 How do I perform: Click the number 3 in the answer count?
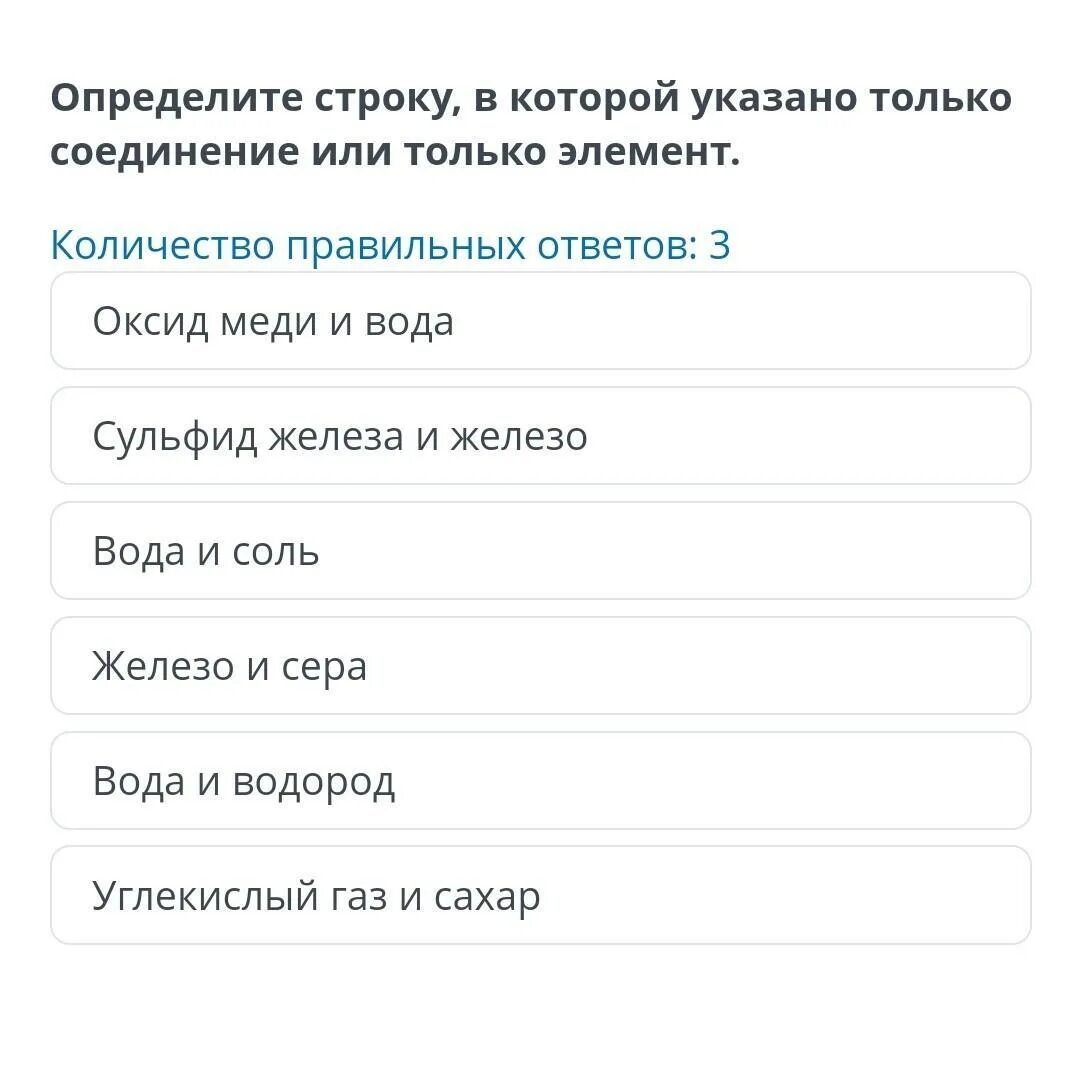click(x=720, y=244)
